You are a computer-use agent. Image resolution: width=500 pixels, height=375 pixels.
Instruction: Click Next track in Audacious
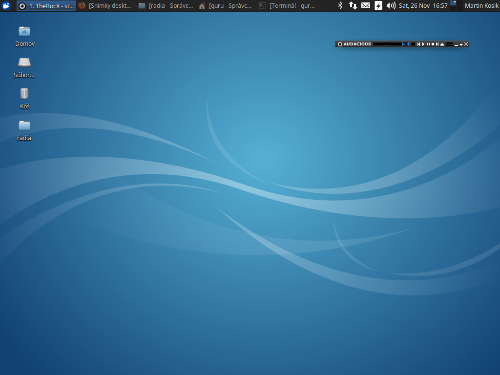point(437,44)
